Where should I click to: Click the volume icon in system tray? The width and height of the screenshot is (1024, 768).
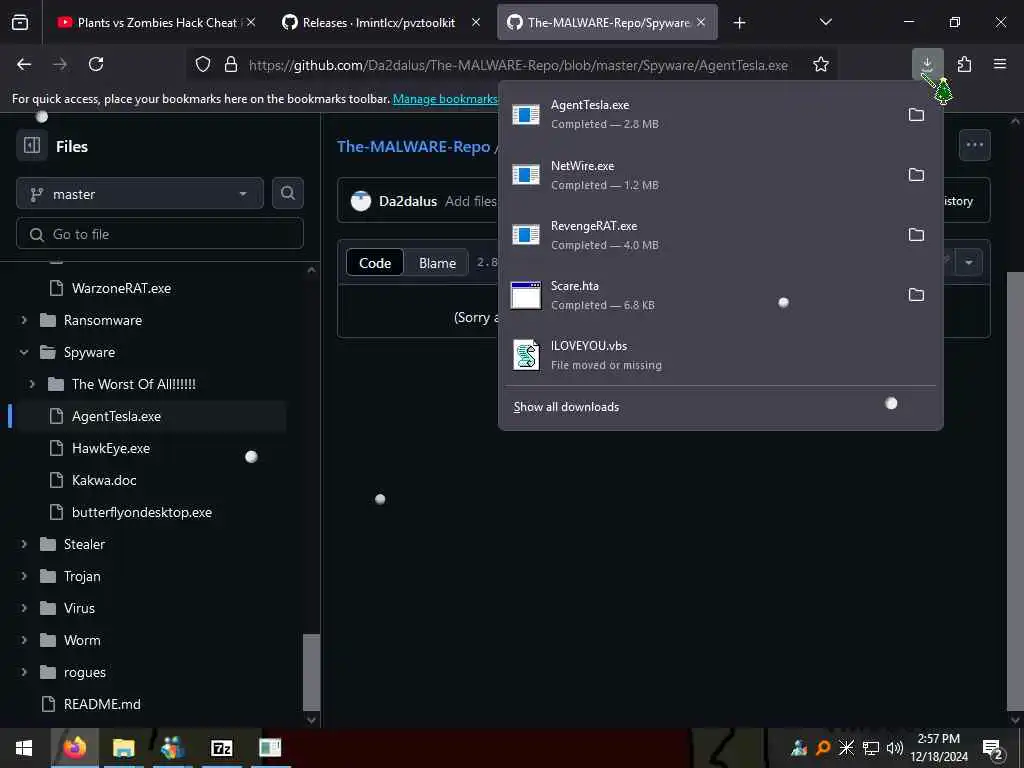(x=895, y=748)
